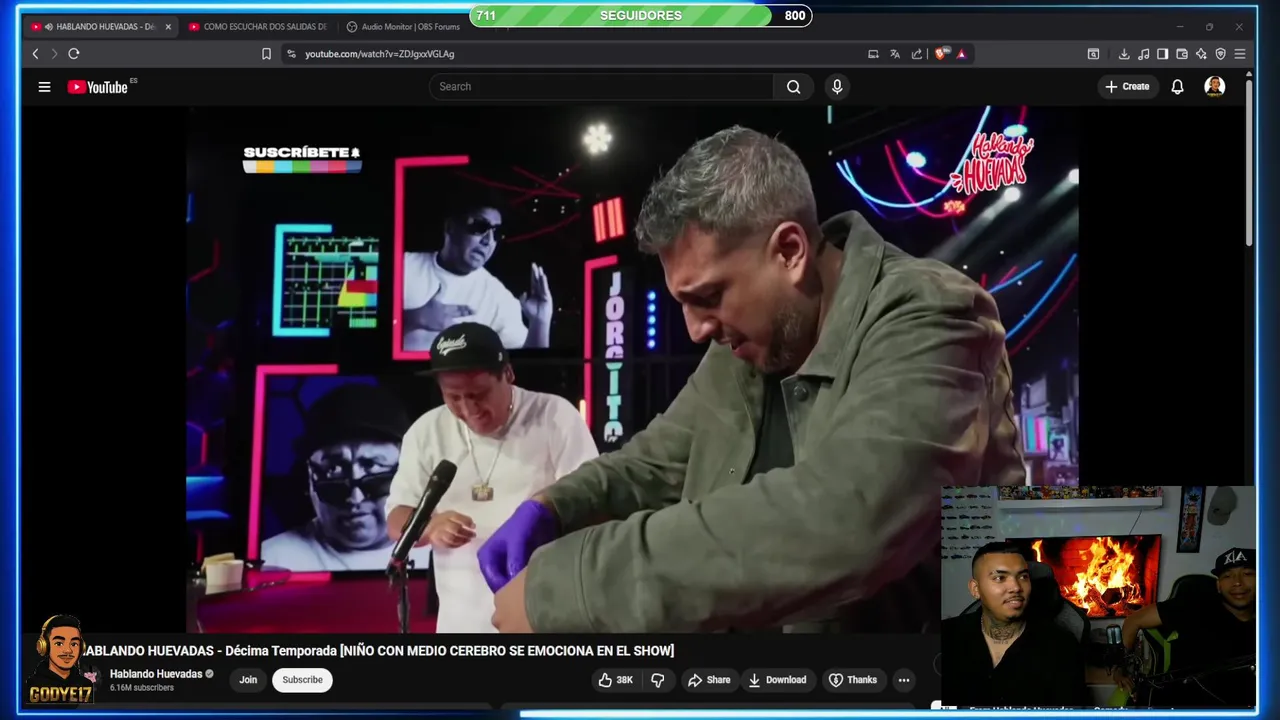Image resolution: width=1280 pixels, height=720 pixels.
Task: Open the account avatar menu
Action: pos(1215,87)
